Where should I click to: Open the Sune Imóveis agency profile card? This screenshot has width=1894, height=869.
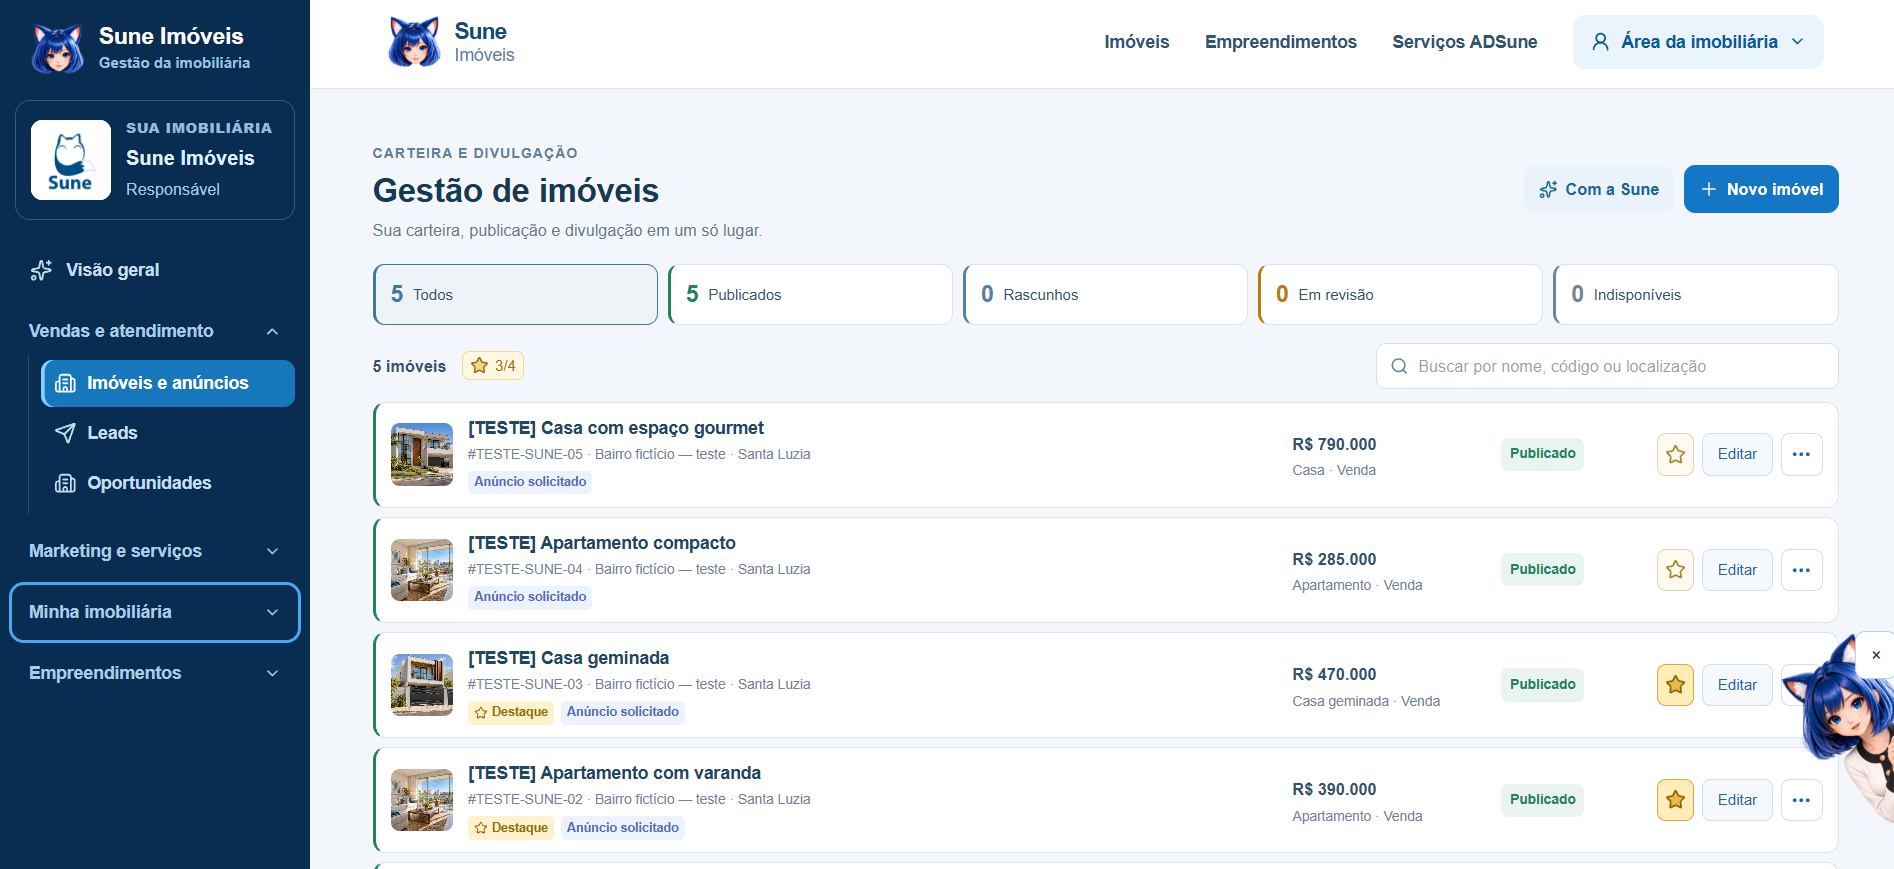[x=155, y=160]
